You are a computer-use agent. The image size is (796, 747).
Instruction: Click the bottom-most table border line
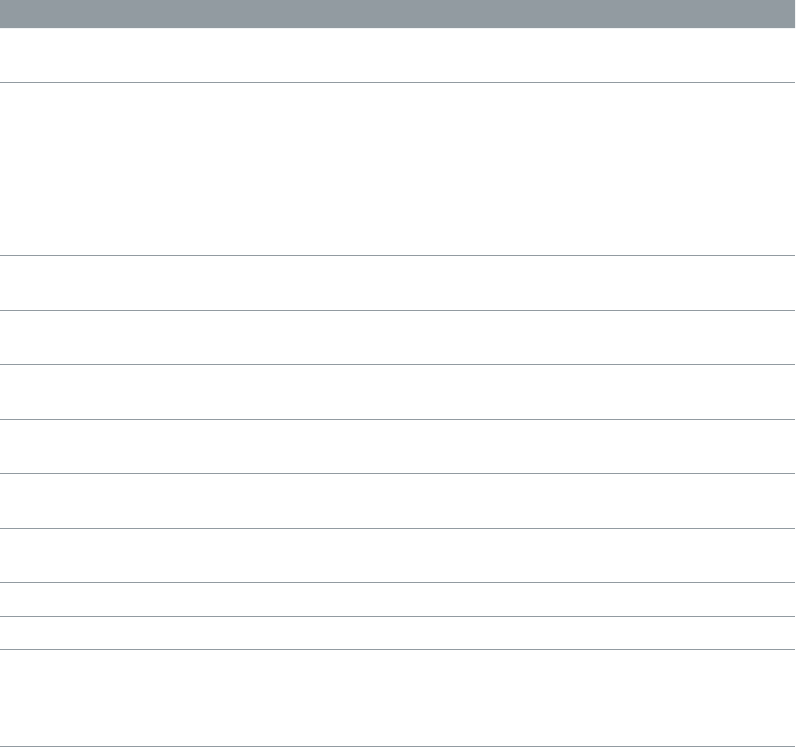click(x=398, y=746)
